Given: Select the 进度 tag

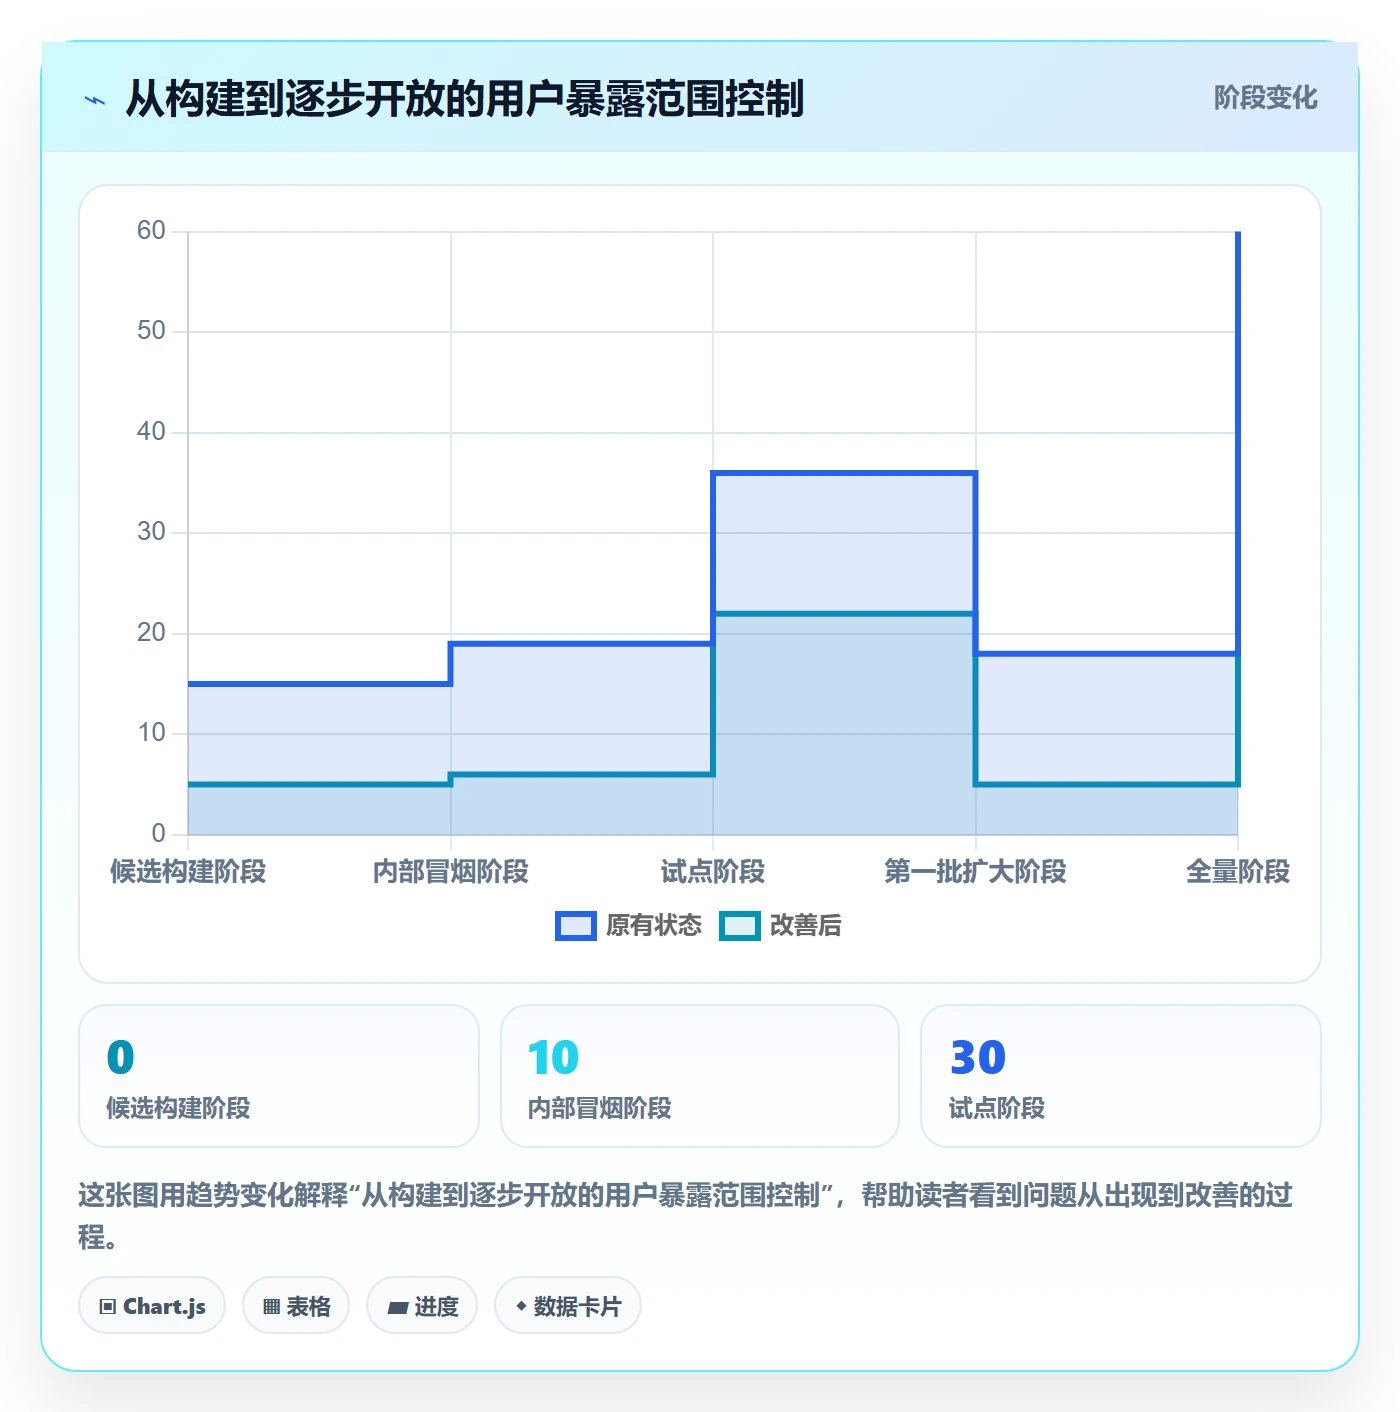Looking at the screenshot, I should tap(422, 1305).
